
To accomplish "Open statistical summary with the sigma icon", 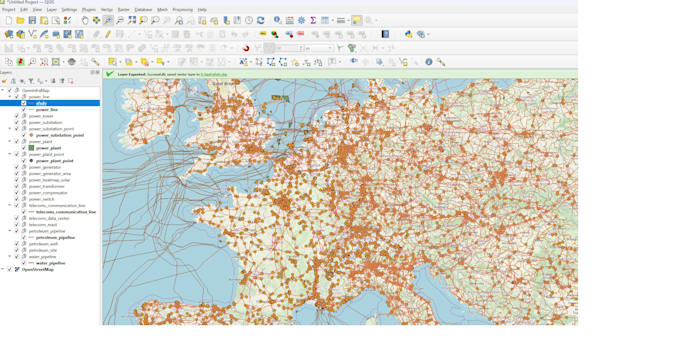I will (x=313, y=20).
